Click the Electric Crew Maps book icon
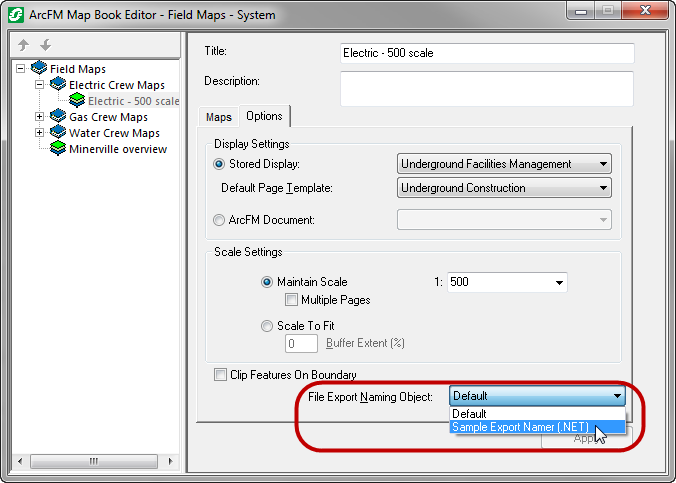Screen dimensions: 676x483 58,85
